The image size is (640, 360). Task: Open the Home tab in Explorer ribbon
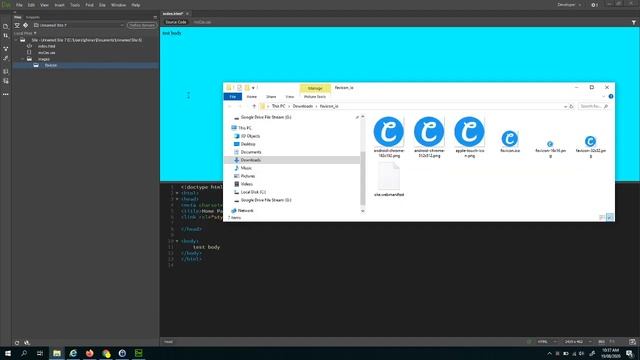(x=251, y=97)
